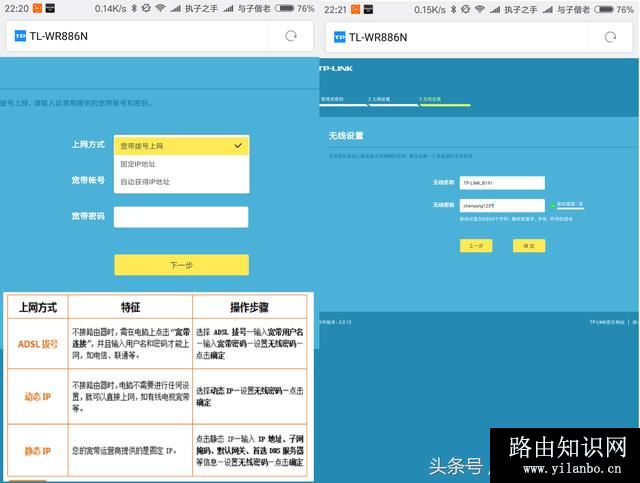Click the 下一步 button
Image resolution: width=640 pixels, height=483 pixels.
[182, 265]
